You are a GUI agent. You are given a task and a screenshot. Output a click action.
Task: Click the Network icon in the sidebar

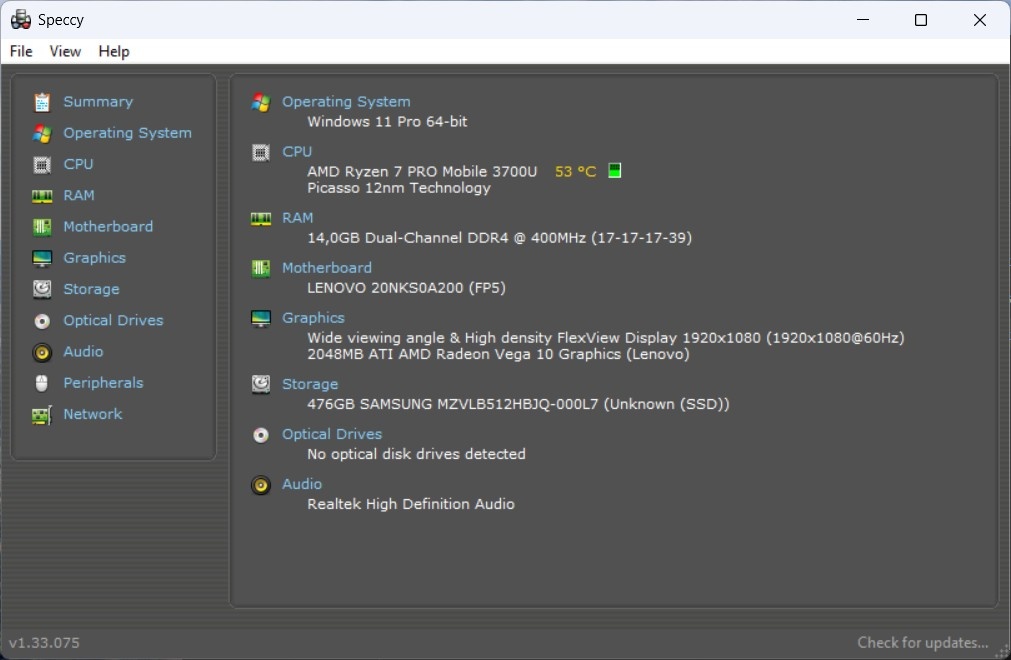coord(42,414)
